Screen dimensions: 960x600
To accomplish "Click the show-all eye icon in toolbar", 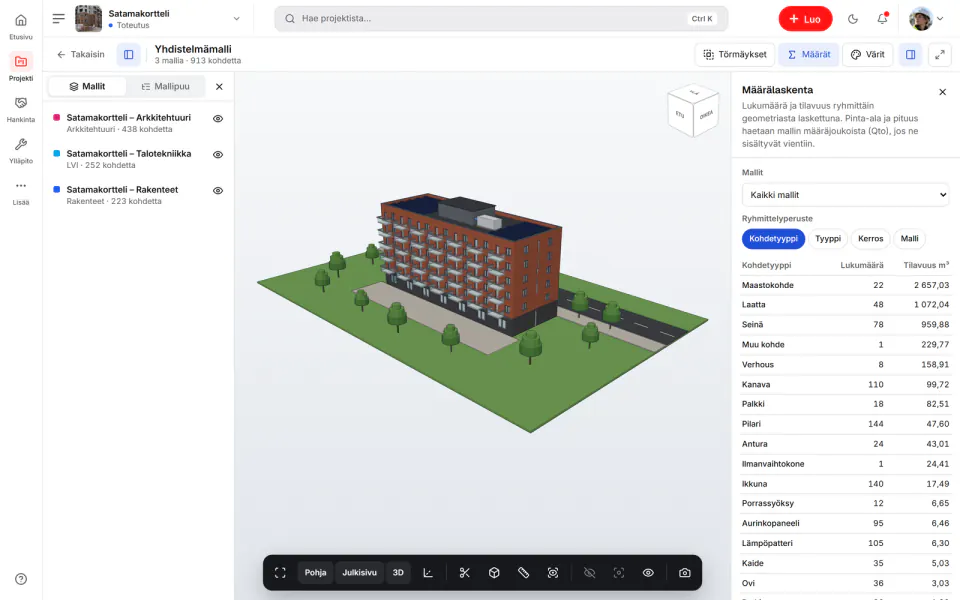I will point(648,573).
